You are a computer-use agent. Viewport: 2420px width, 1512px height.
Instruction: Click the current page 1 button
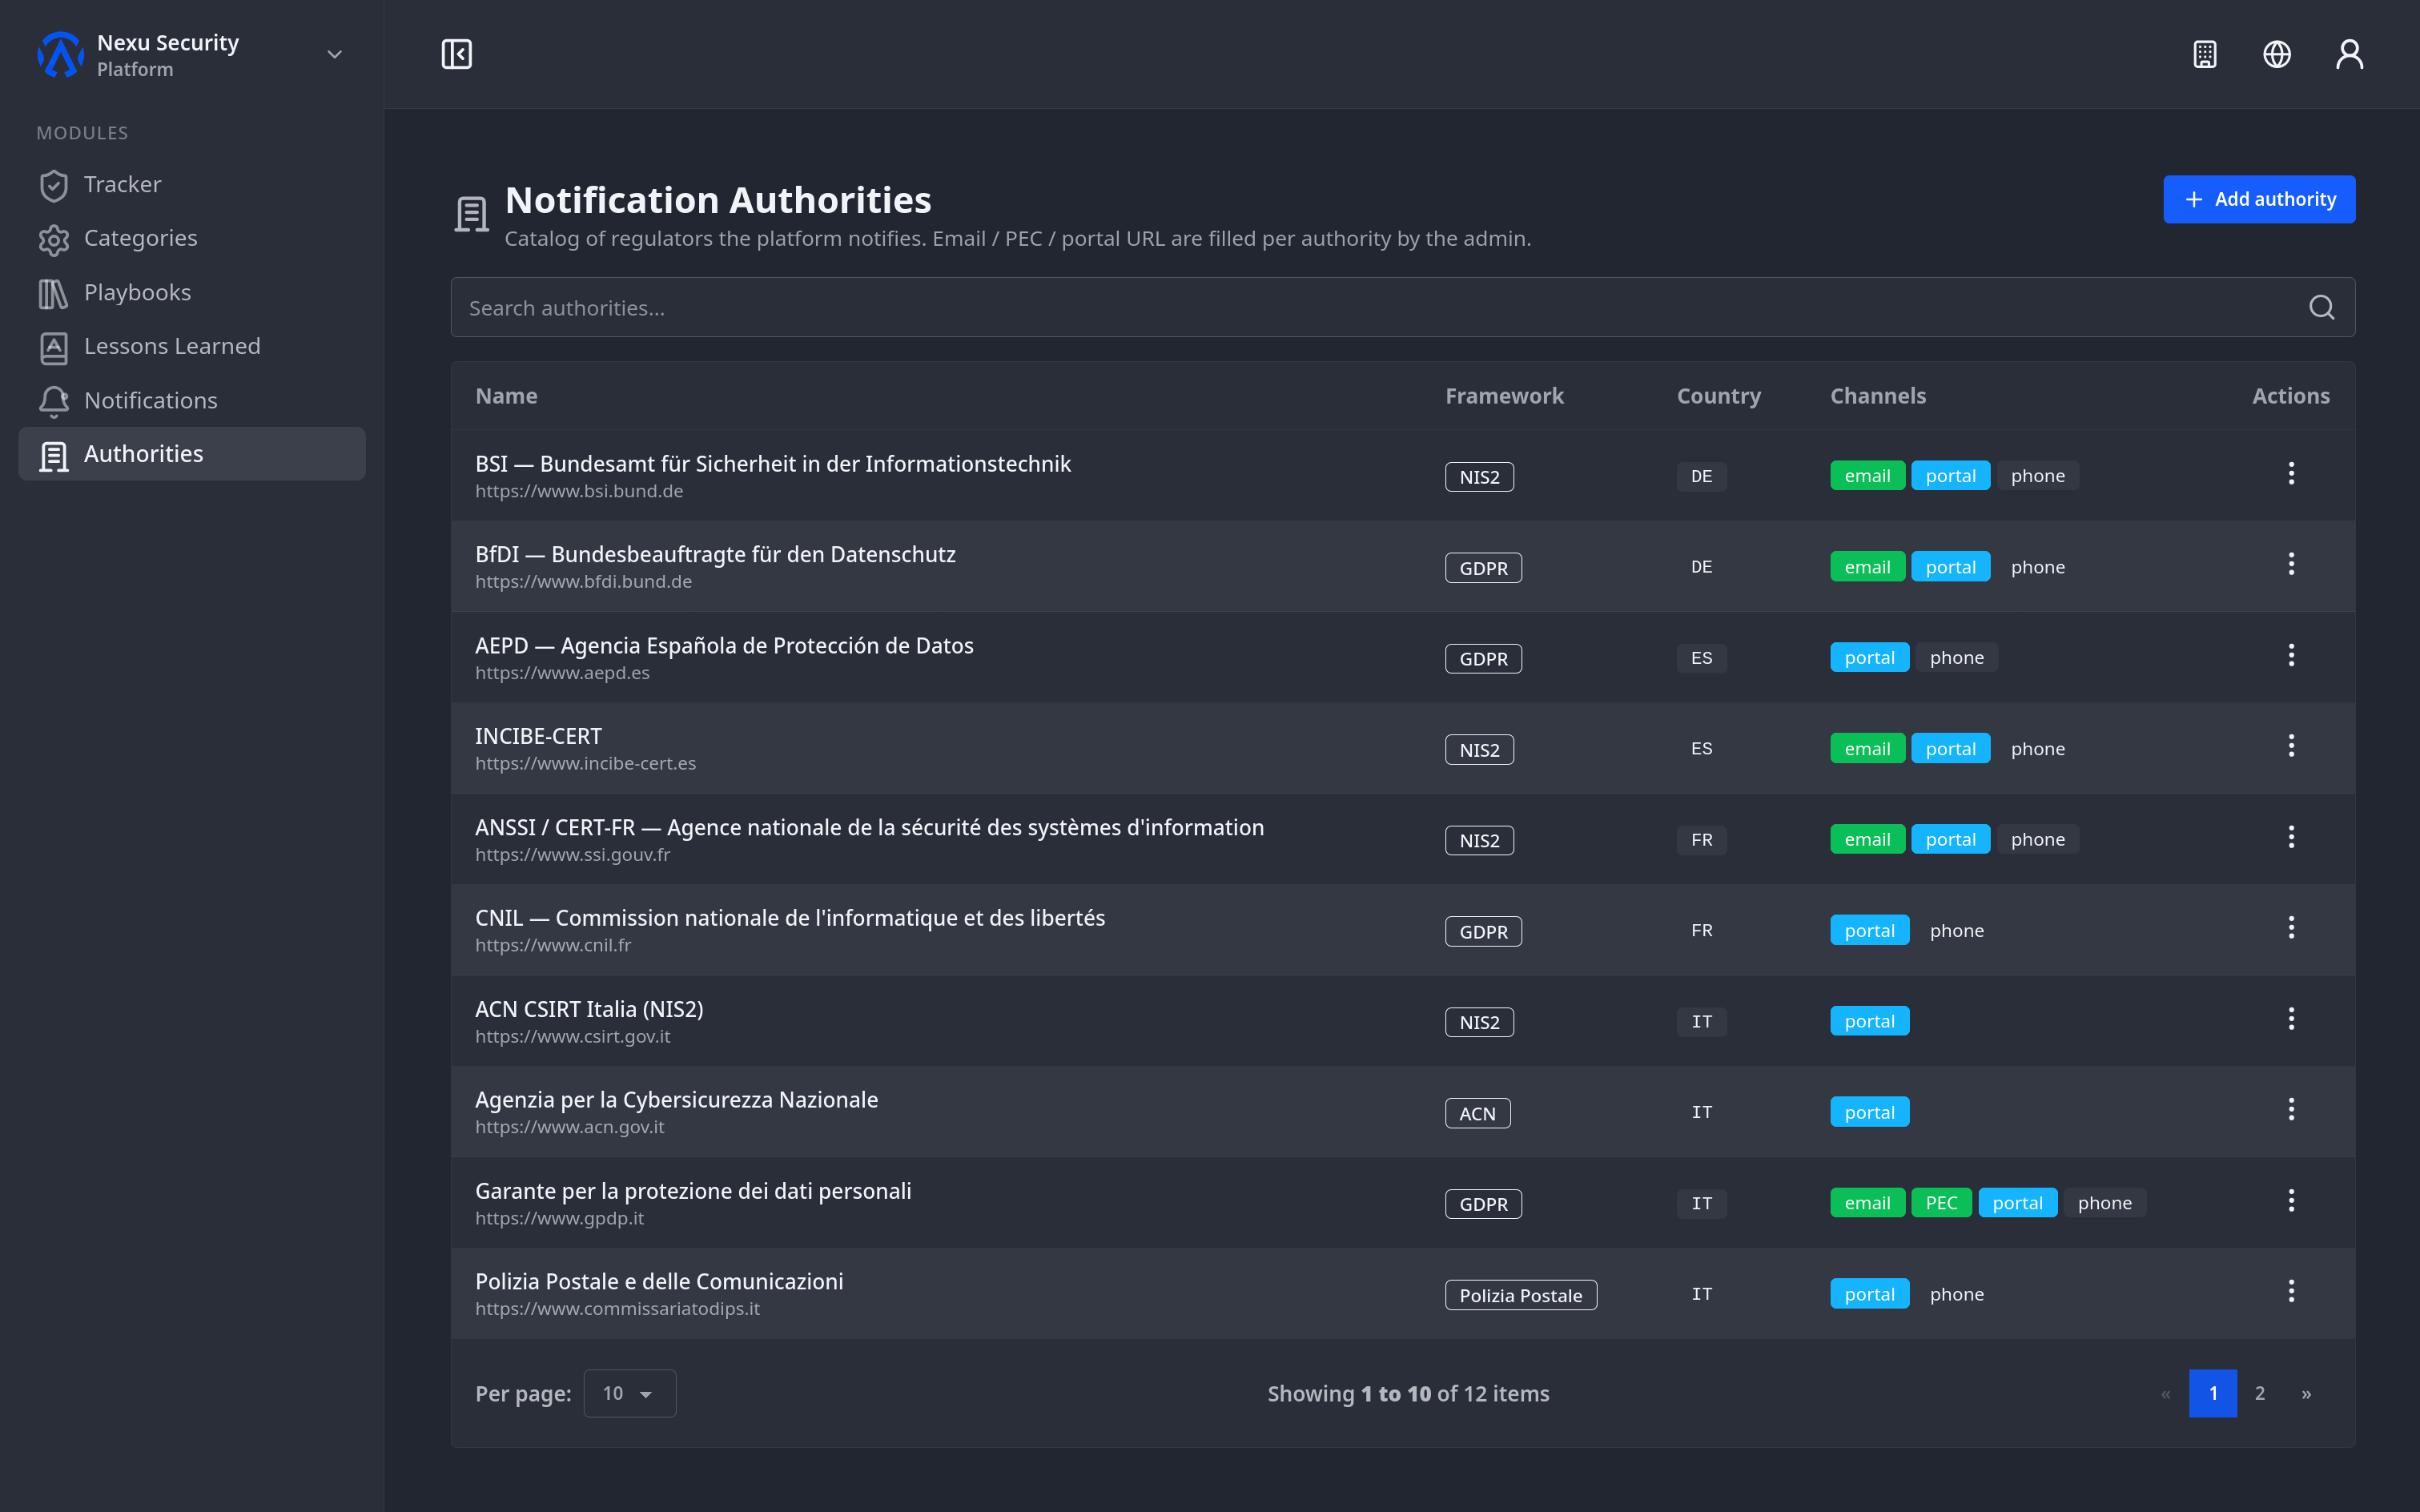(x=2213, y=1393)
